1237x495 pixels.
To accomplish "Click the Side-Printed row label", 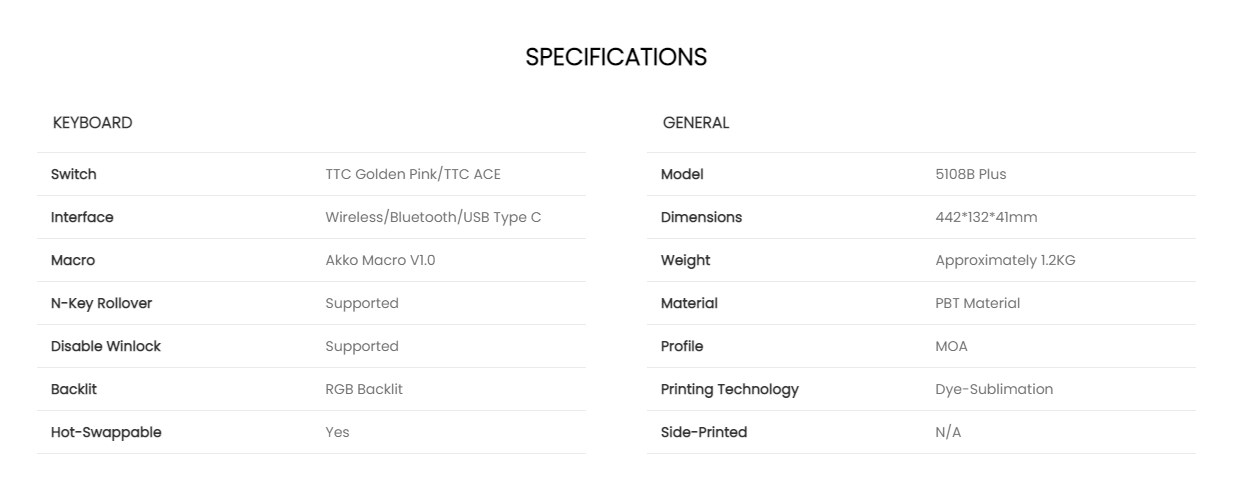I will (x=704, y=432).
